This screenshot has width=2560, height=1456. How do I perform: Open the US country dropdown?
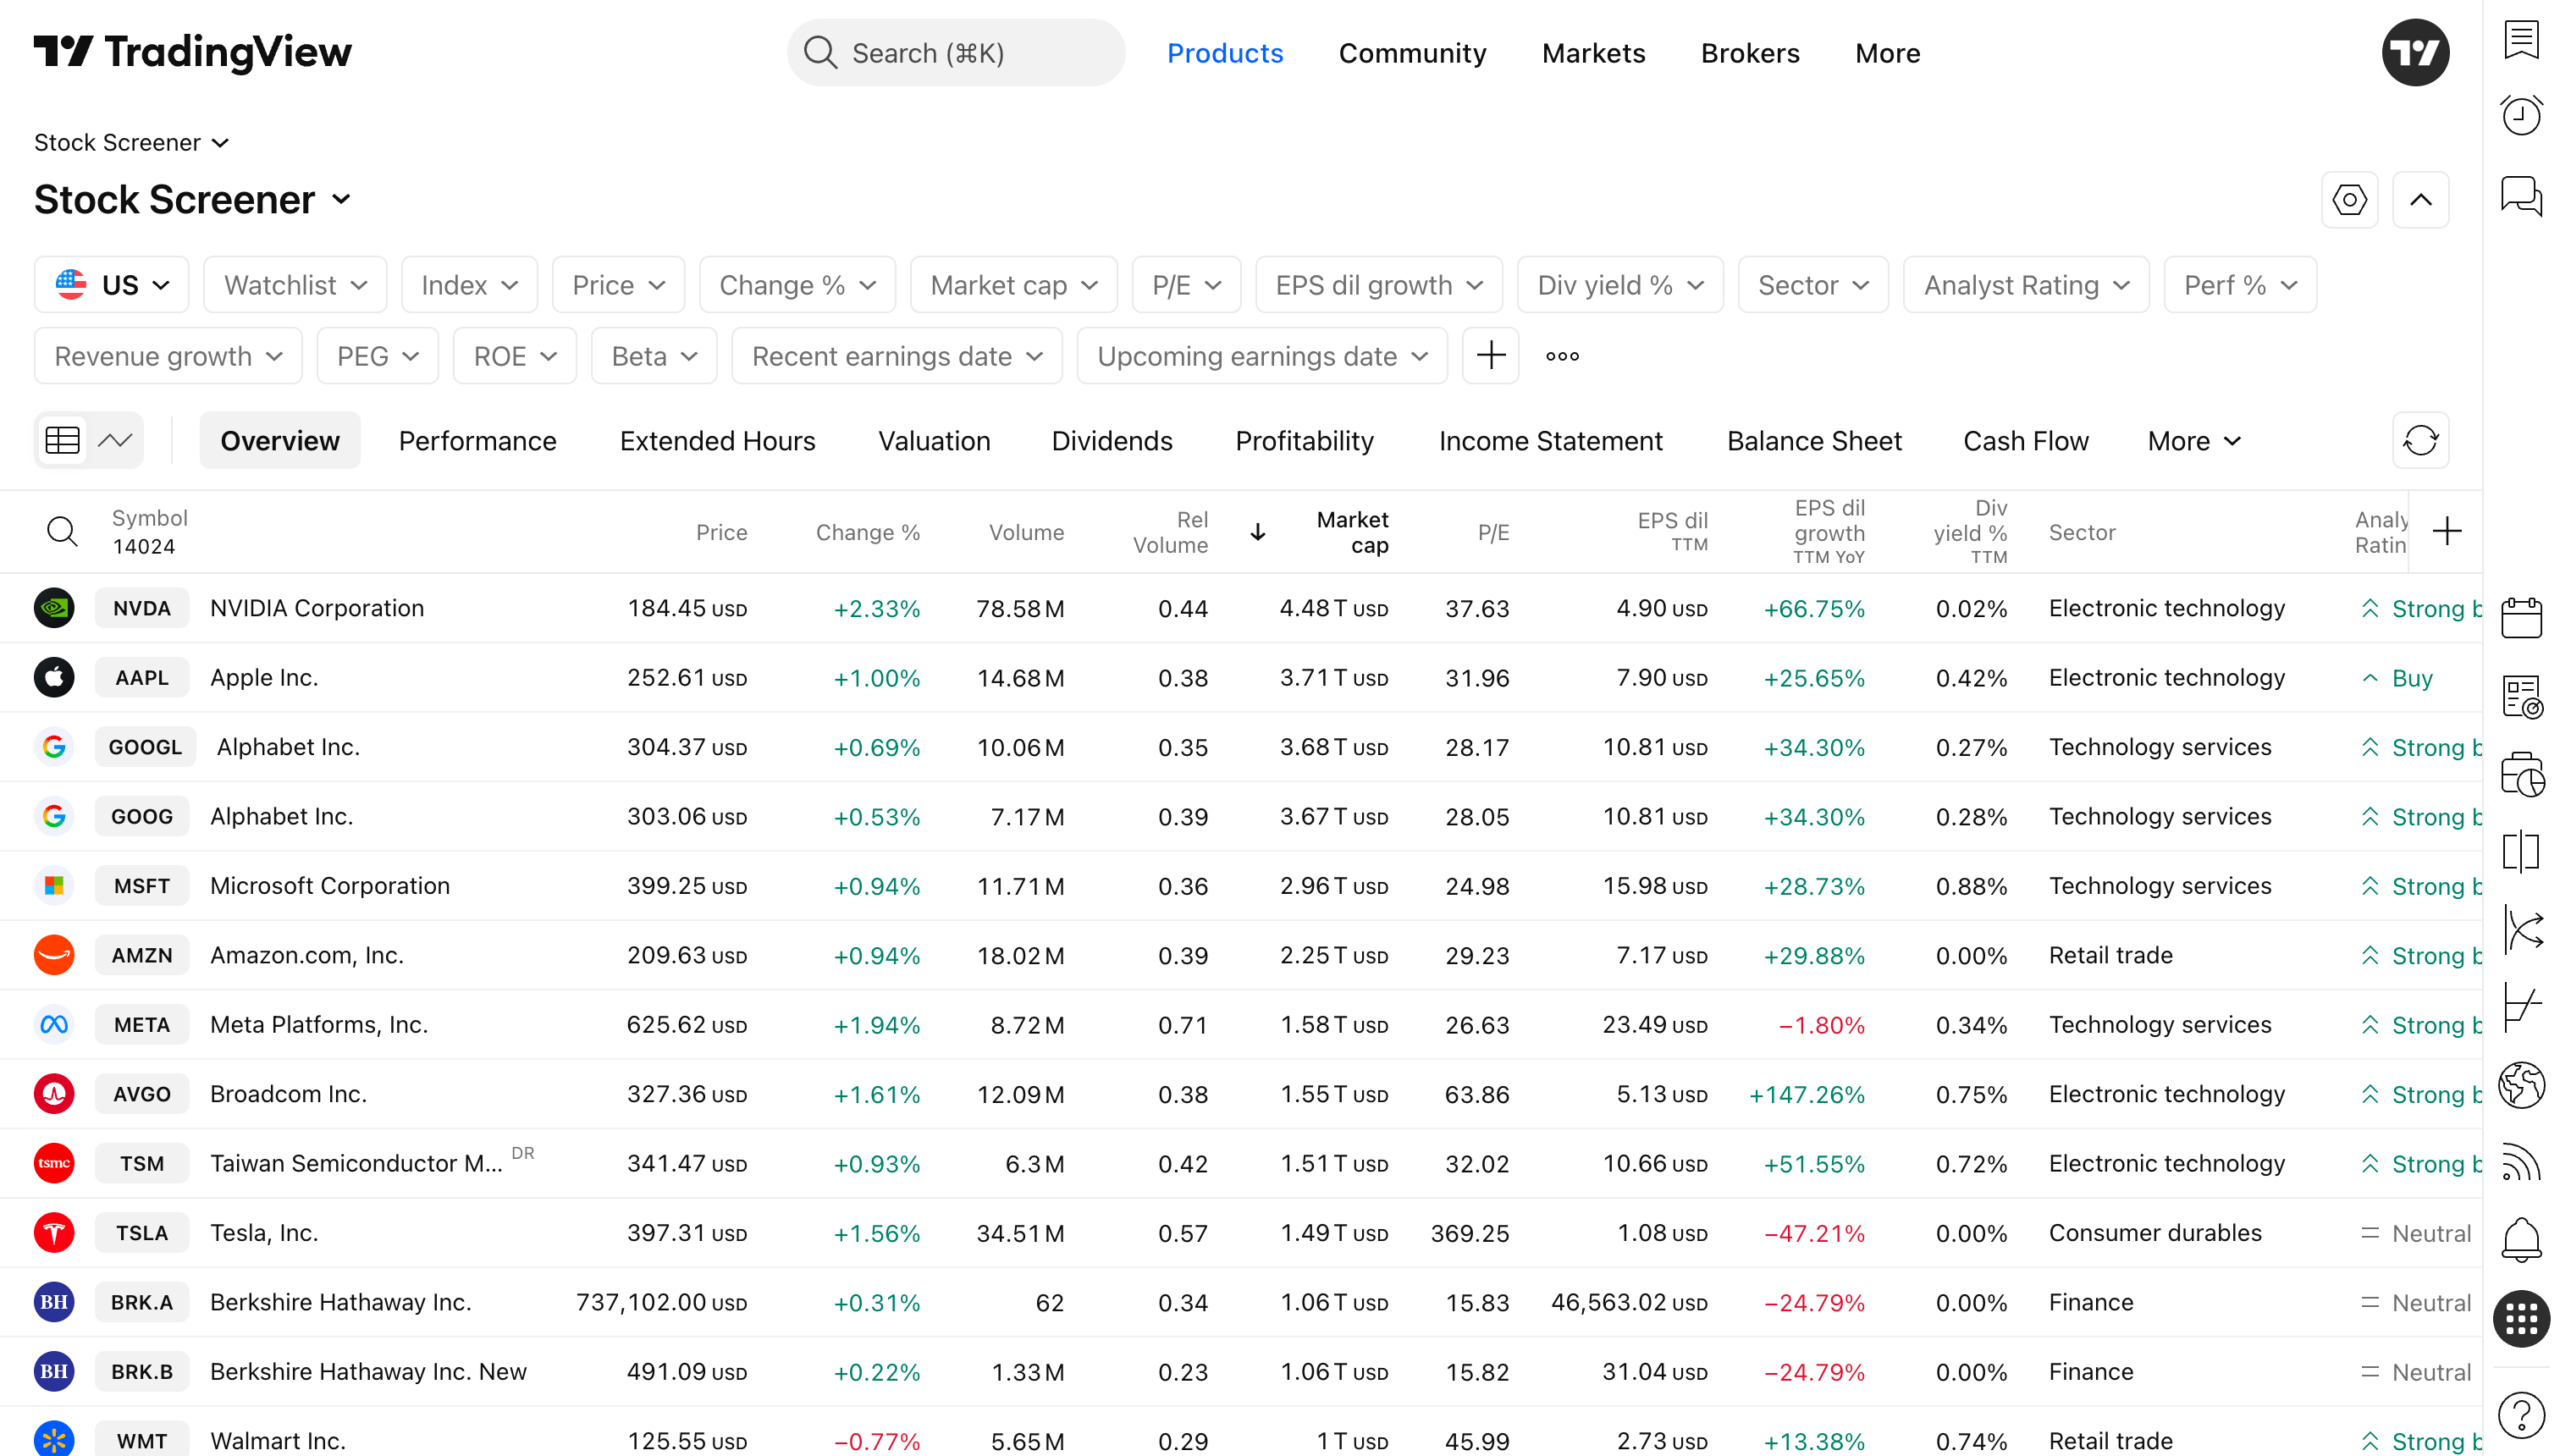click(111, 285)
